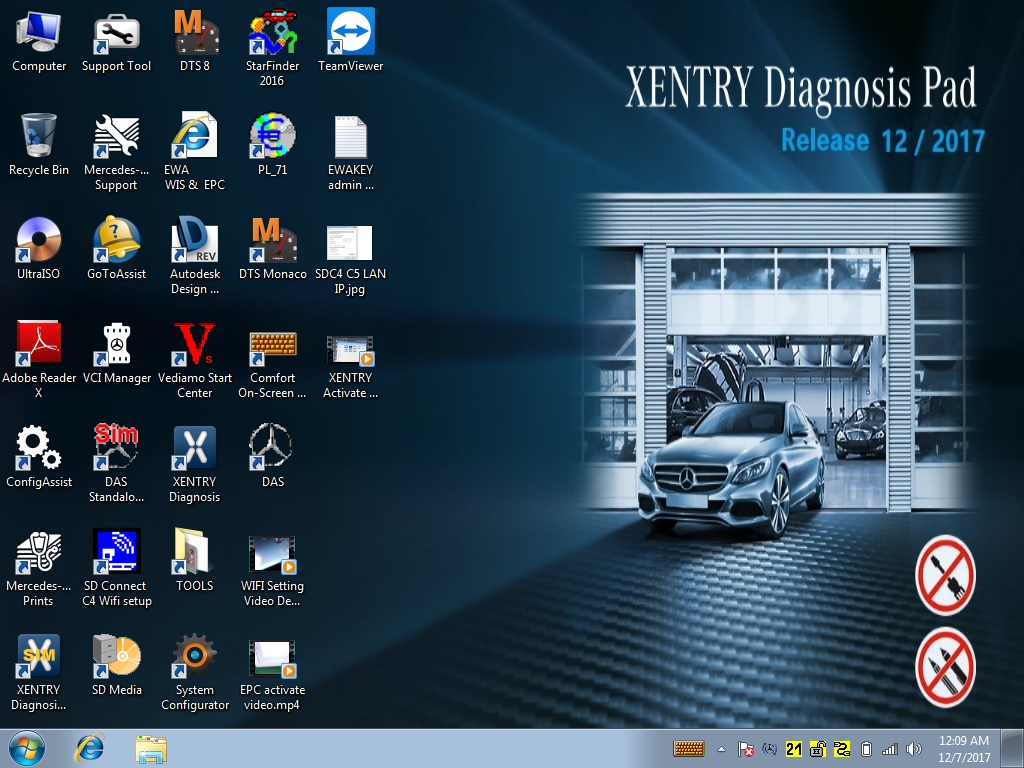Open the GoToAssist shortcut
The image size is (1024, 768).
(x=116, y=248)
